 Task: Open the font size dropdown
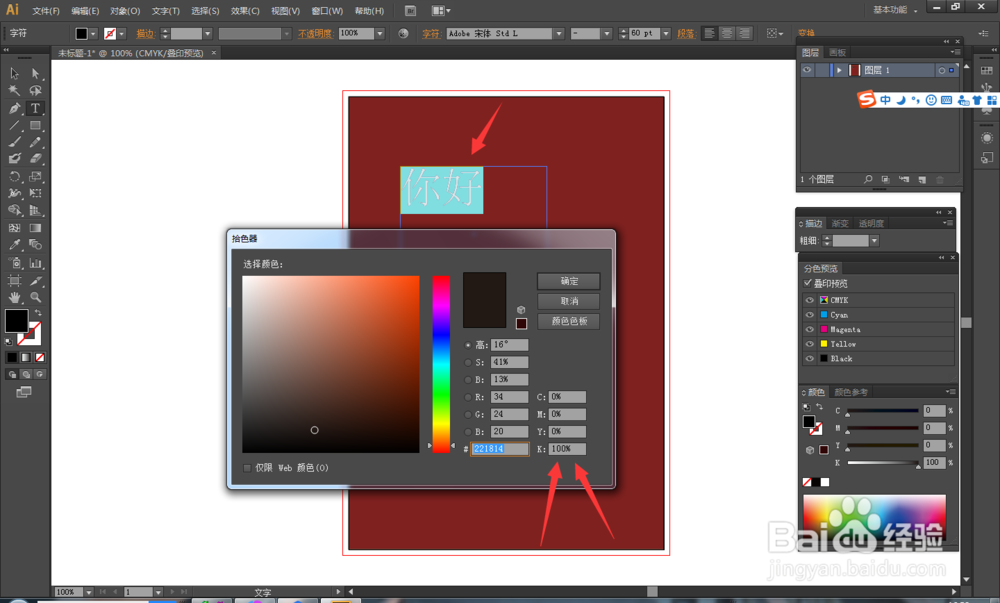[x=666, y=33]
